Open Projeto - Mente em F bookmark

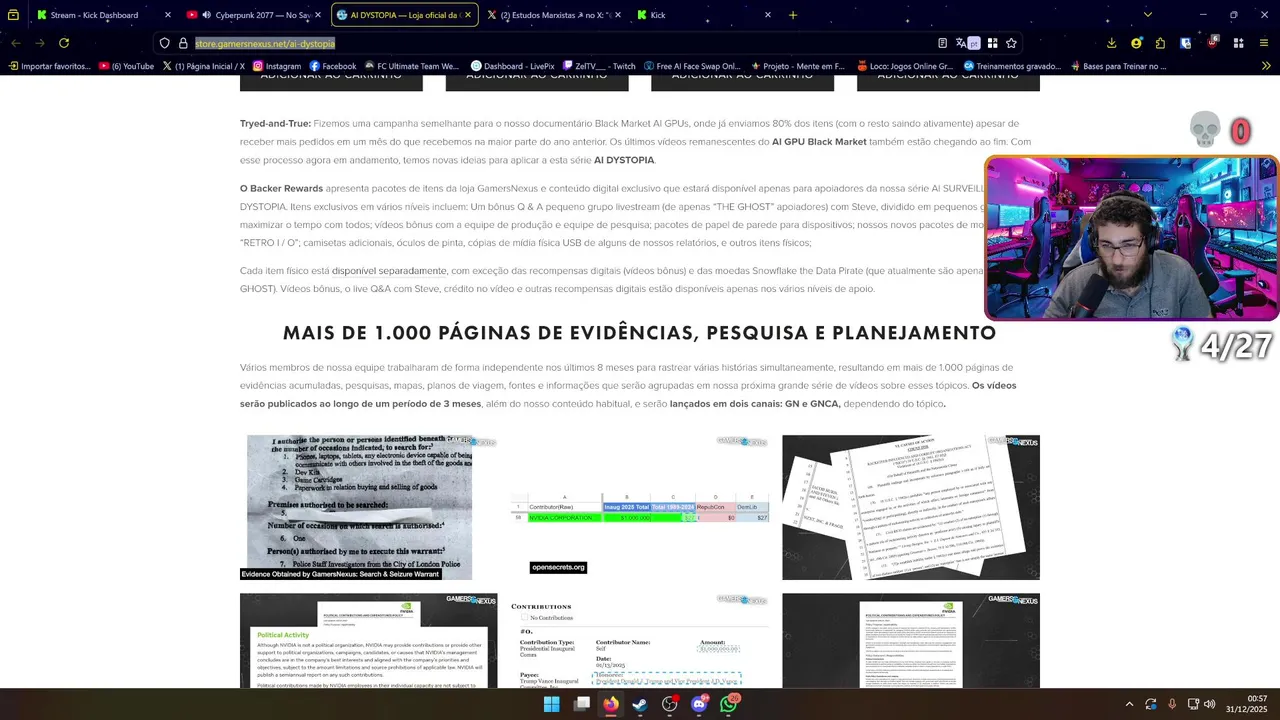[x=798, y=66]
